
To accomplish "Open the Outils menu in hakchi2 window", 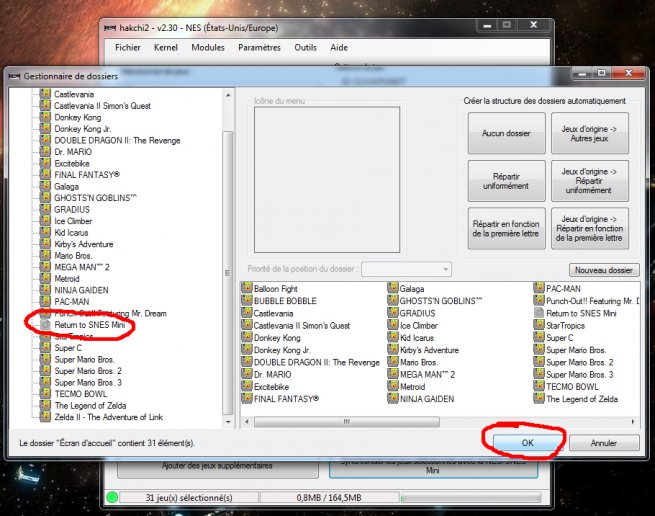I will click(x=305, y=48).
